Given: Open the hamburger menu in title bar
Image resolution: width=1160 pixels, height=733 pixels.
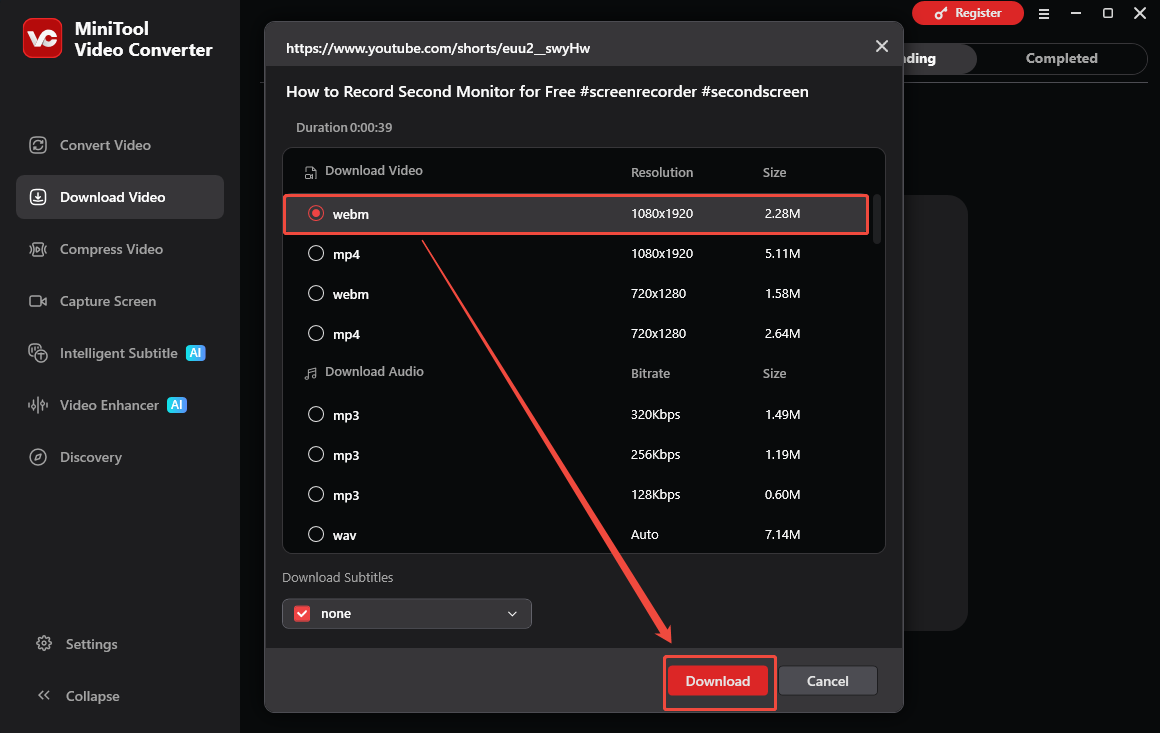Looking at the screenshot, I should pyautogui.click(x=1044, y=13).
